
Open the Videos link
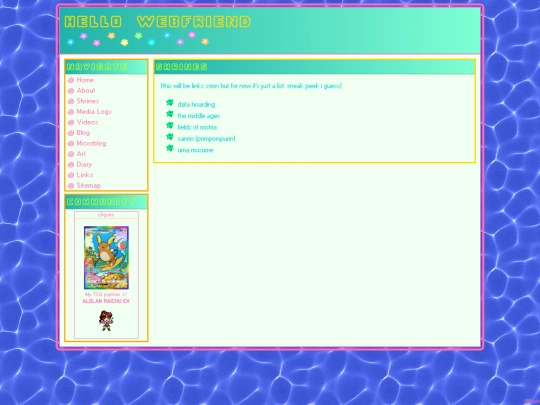coord(87,122)
